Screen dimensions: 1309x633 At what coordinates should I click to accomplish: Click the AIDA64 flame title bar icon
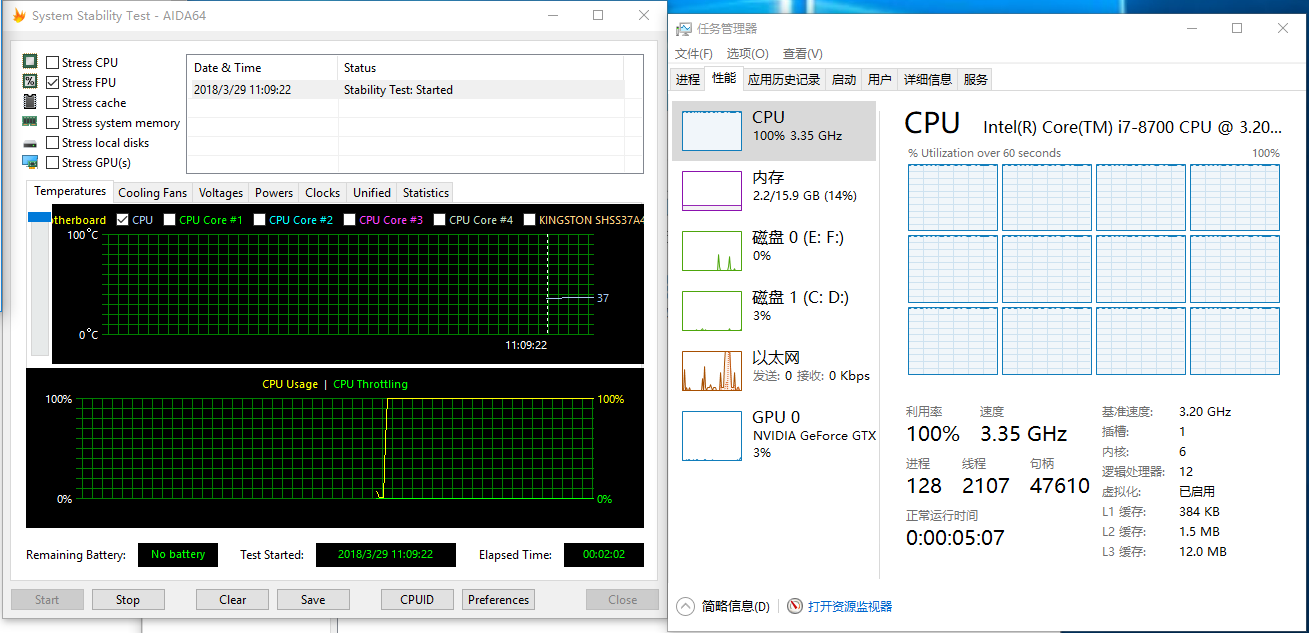point(18,16)
